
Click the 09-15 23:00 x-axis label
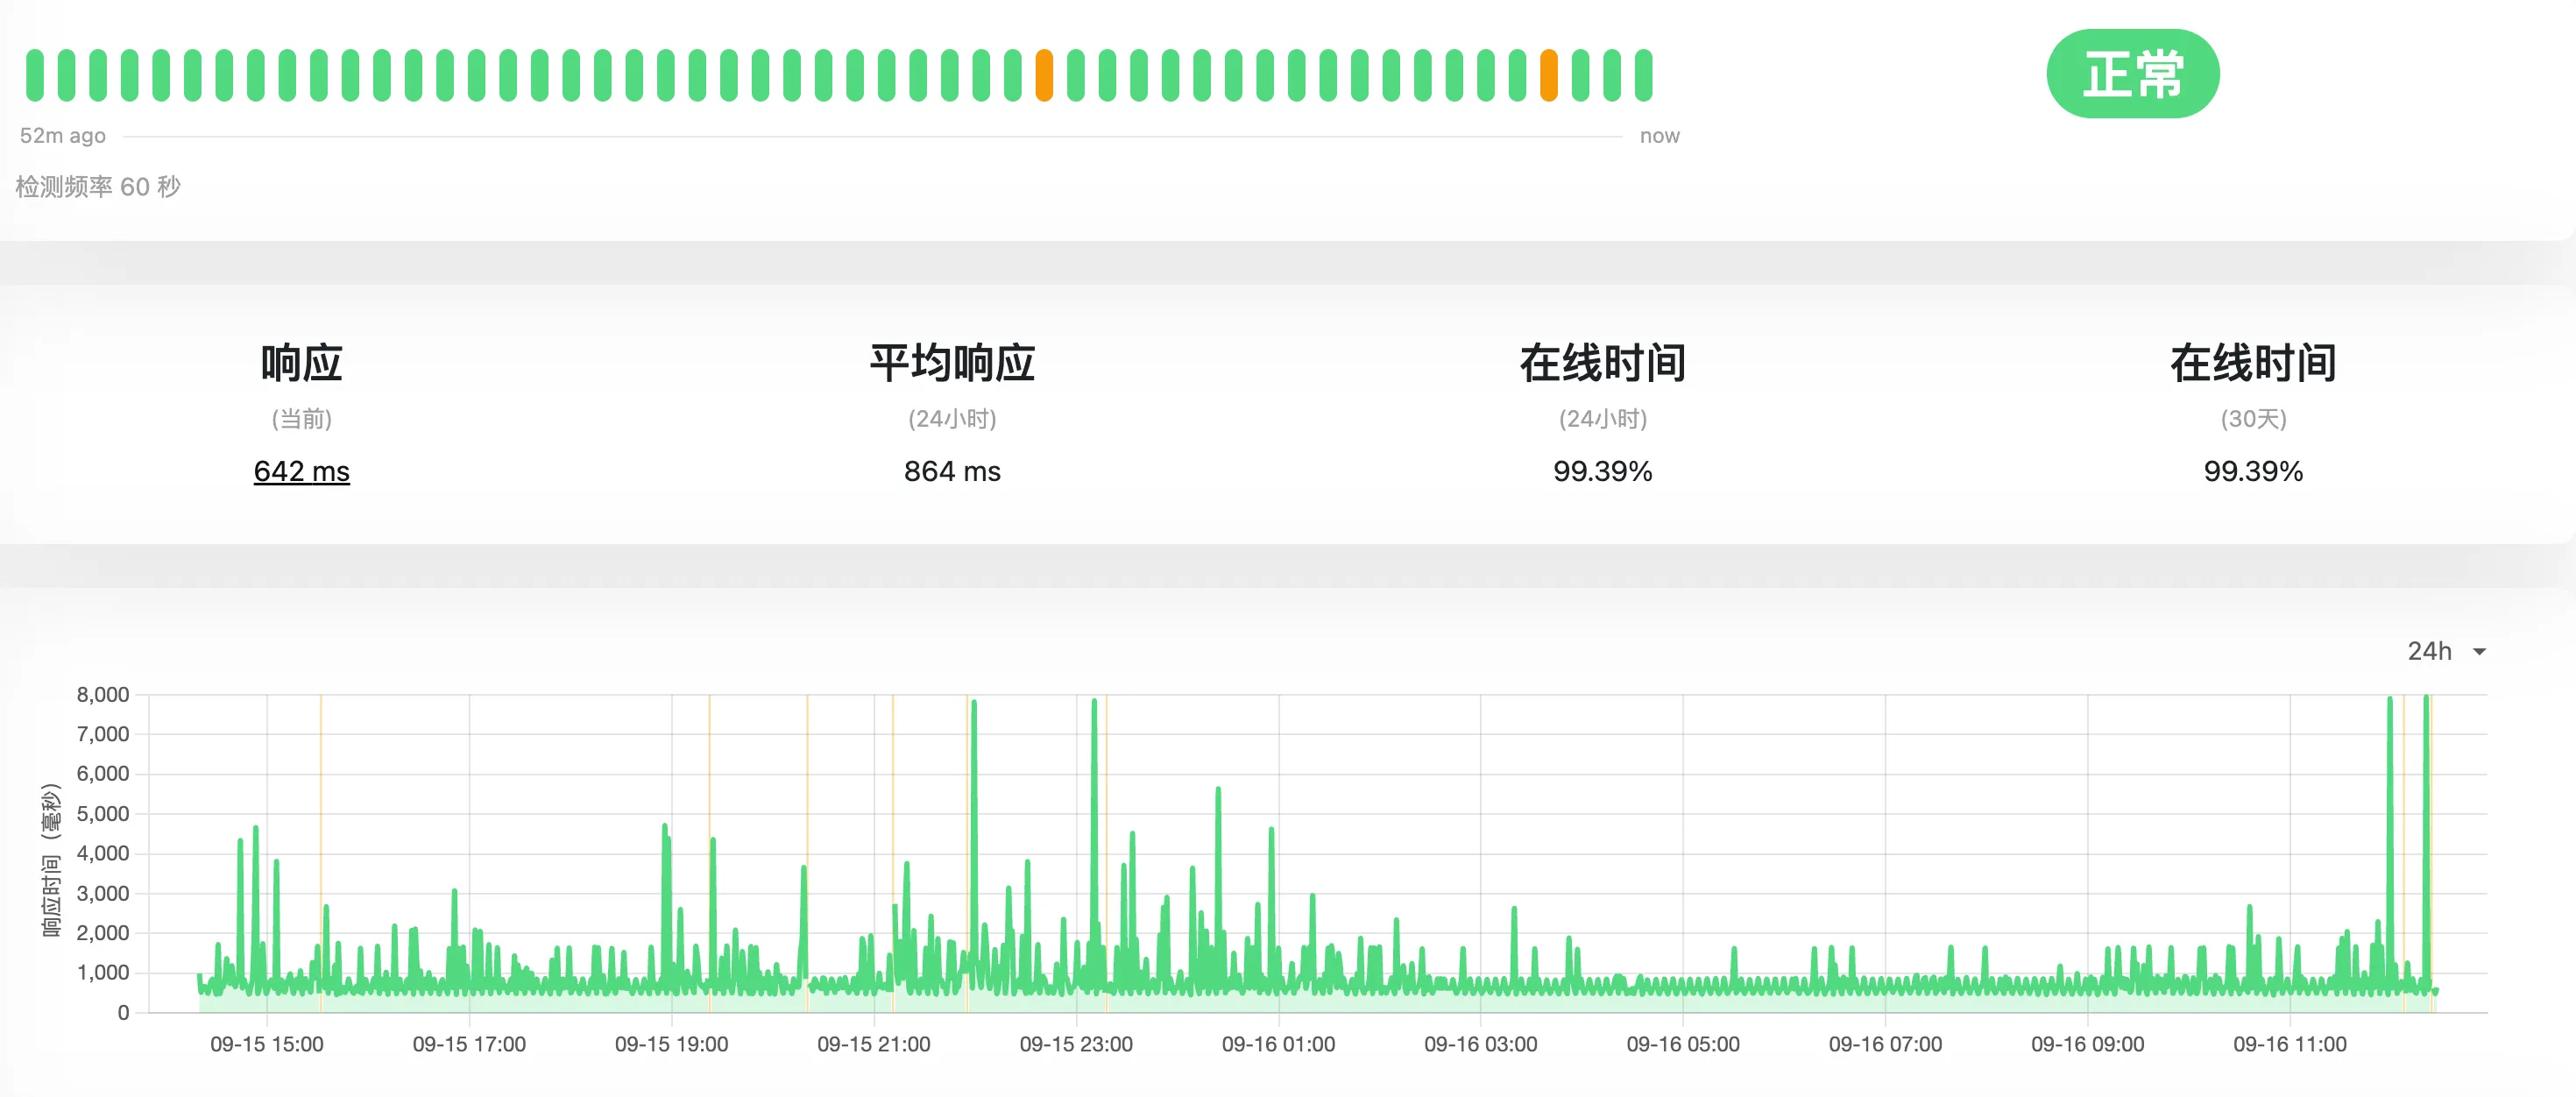1076,1044
